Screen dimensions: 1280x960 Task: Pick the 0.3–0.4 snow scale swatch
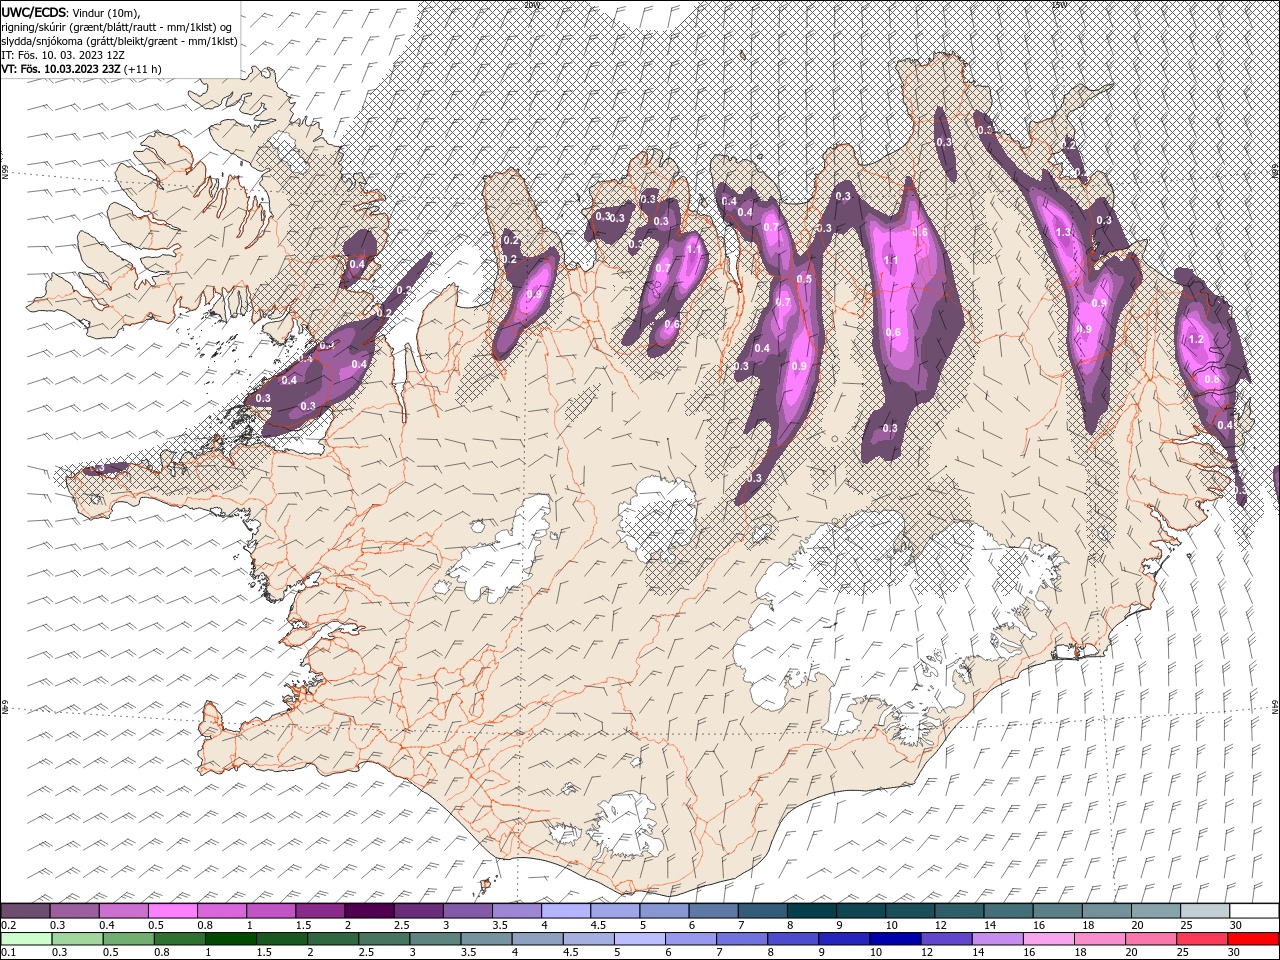[74, 911]
